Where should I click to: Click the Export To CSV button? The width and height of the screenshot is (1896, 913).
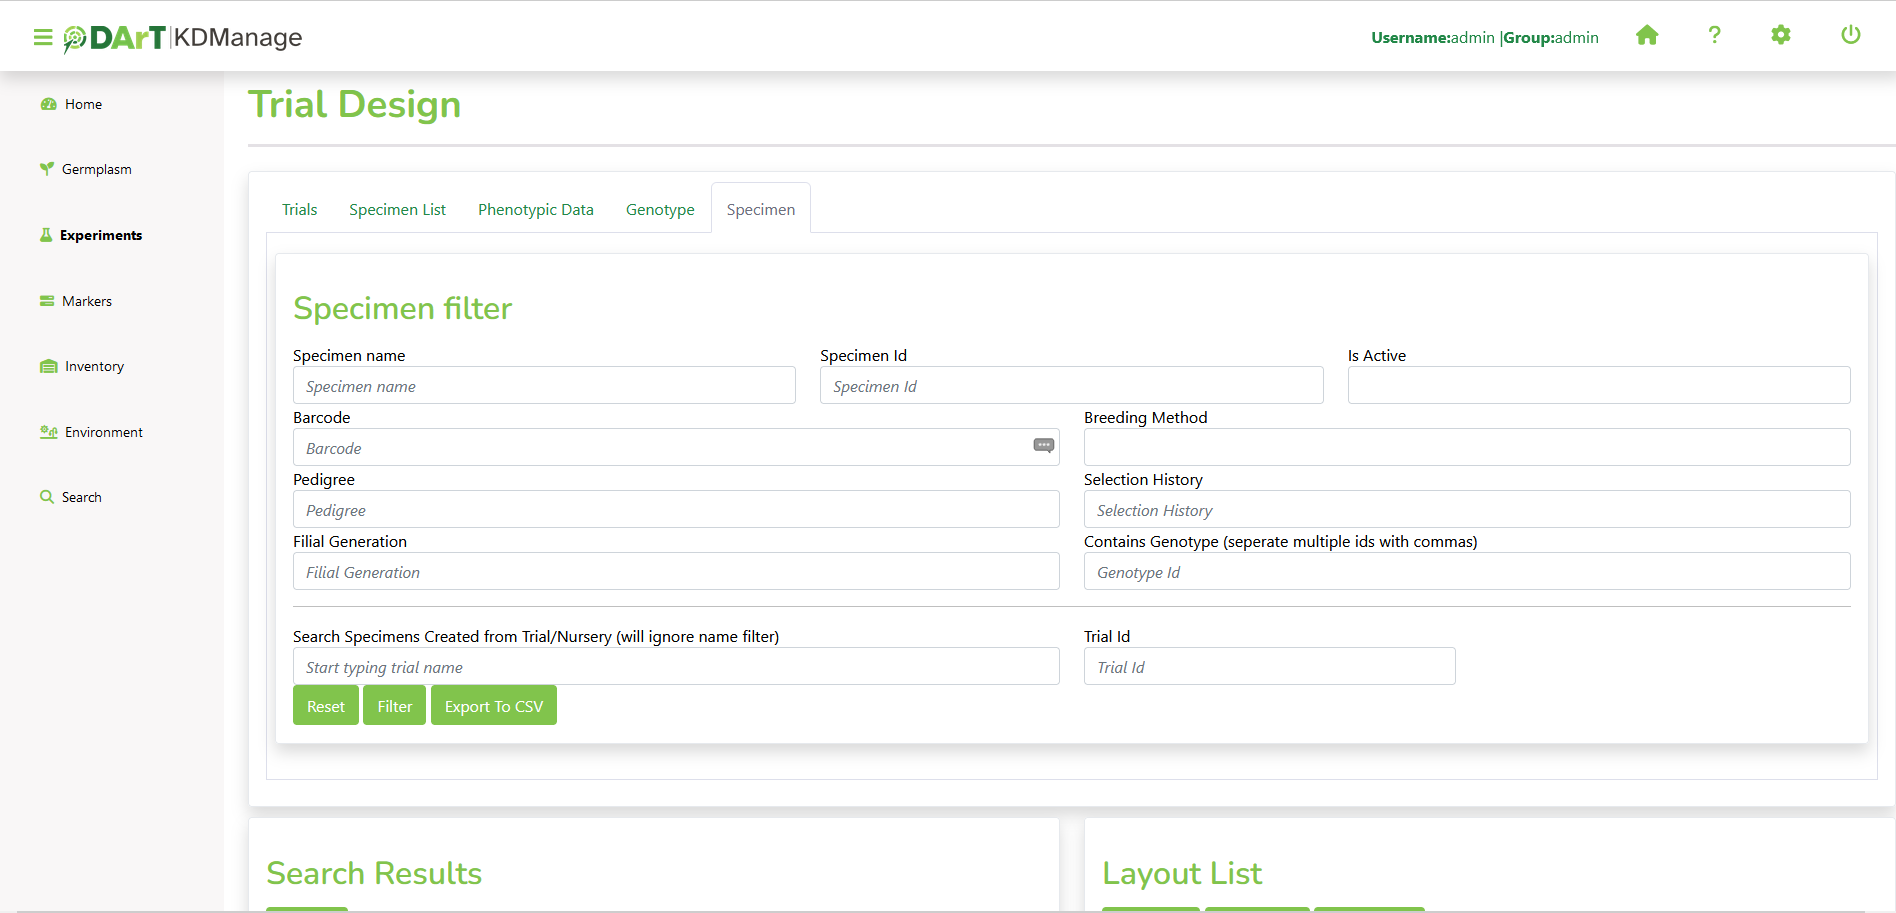[x=493, y=706]
